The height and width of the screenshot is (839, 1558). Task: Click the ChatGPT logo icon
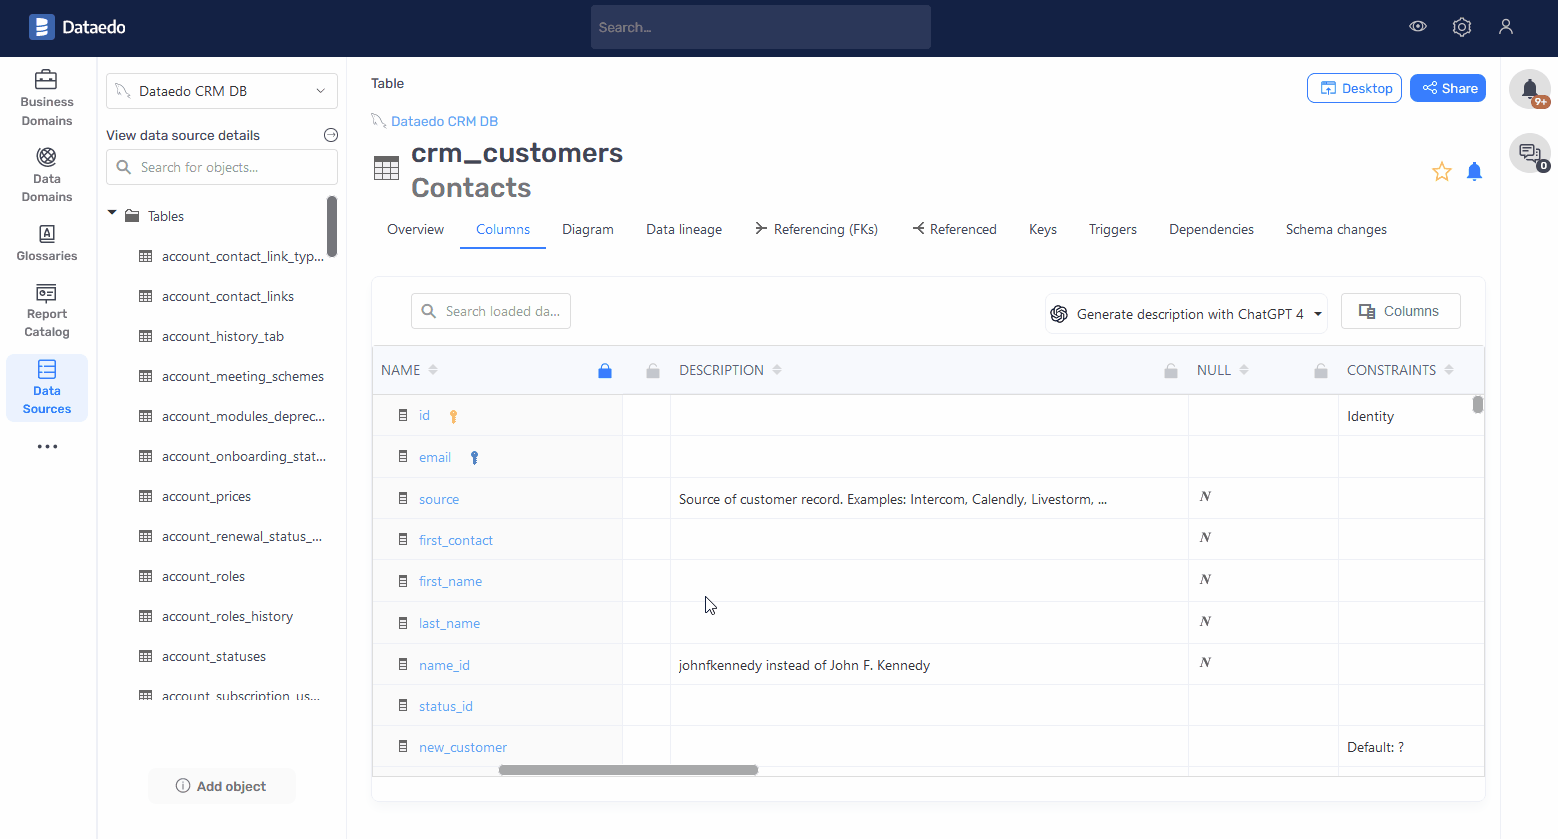[x=1059, y=314]
